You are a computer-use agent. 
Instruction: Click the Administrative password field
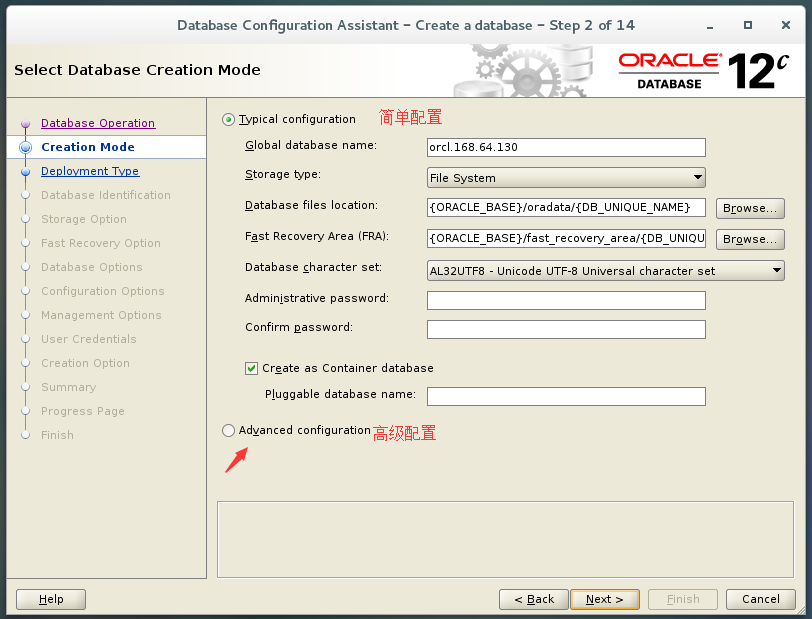tap(566, 300)
